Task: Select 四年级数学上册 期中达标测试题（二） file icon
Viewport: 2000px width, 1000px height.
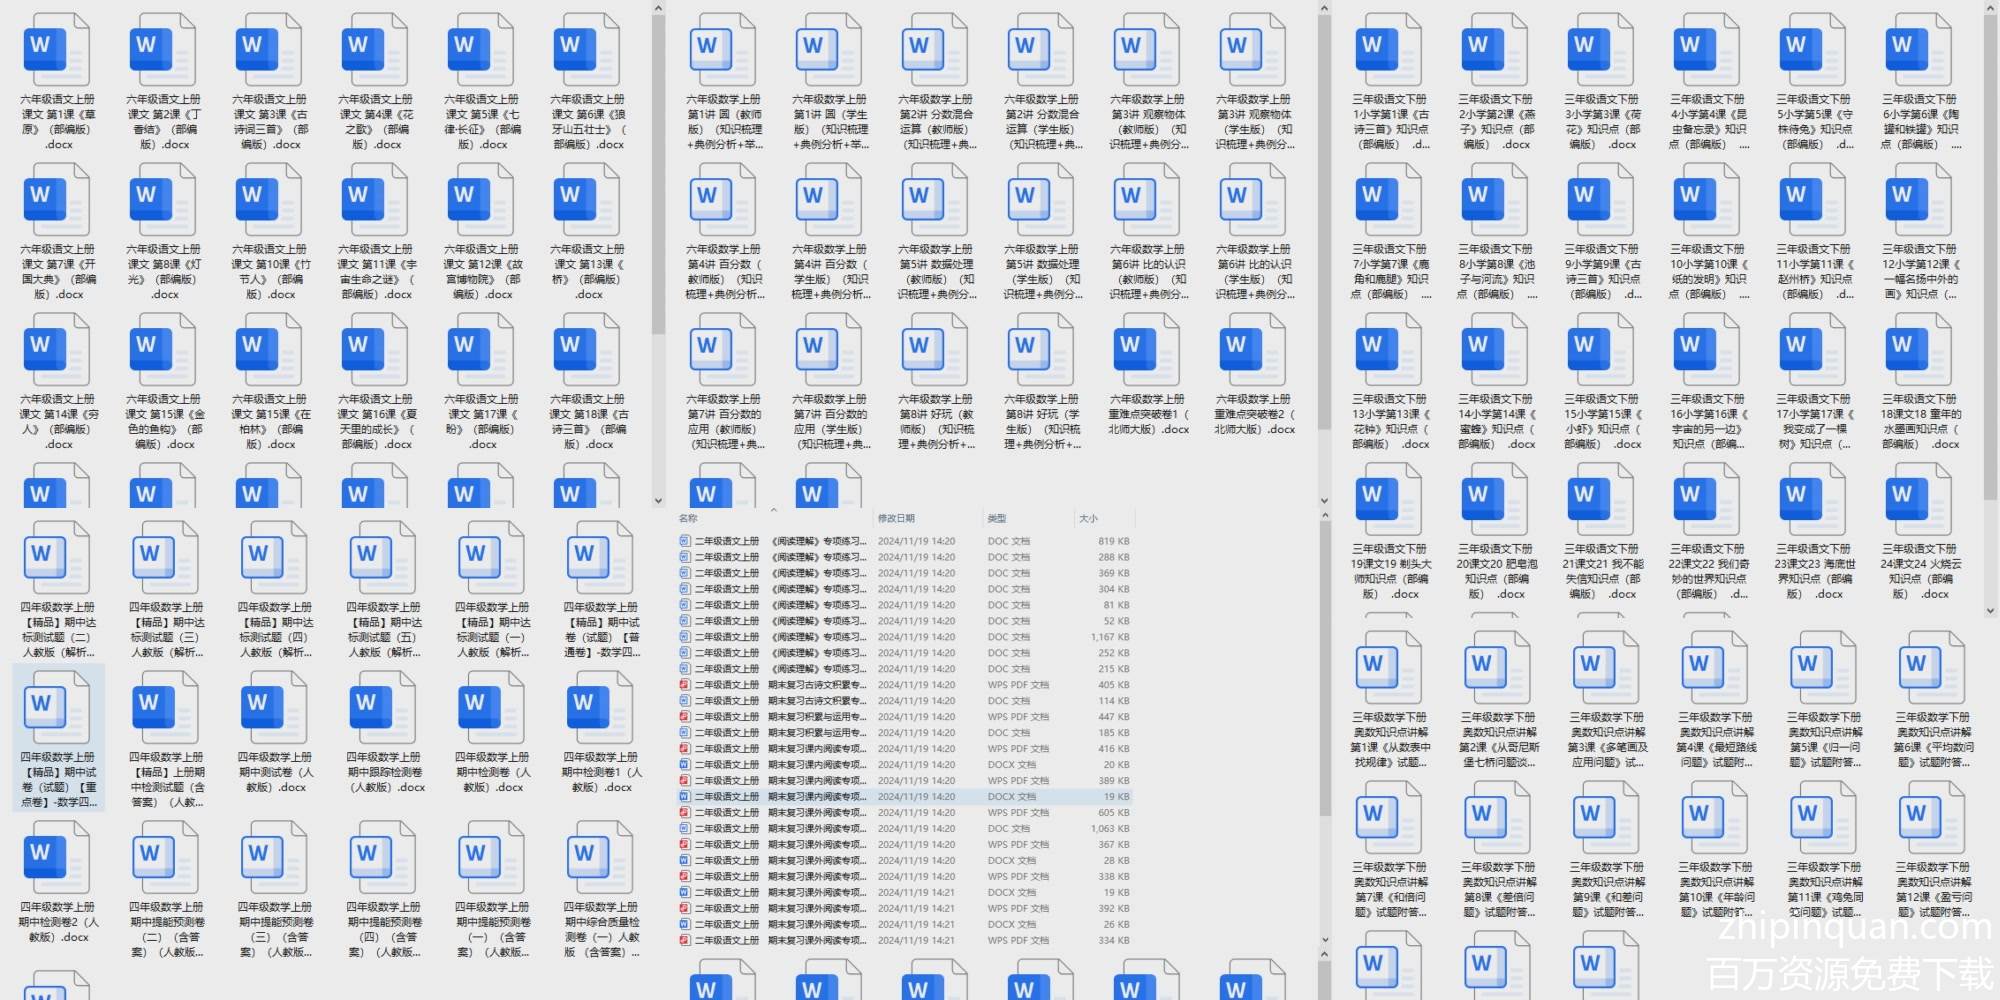Action: click(x=58, y=558)
